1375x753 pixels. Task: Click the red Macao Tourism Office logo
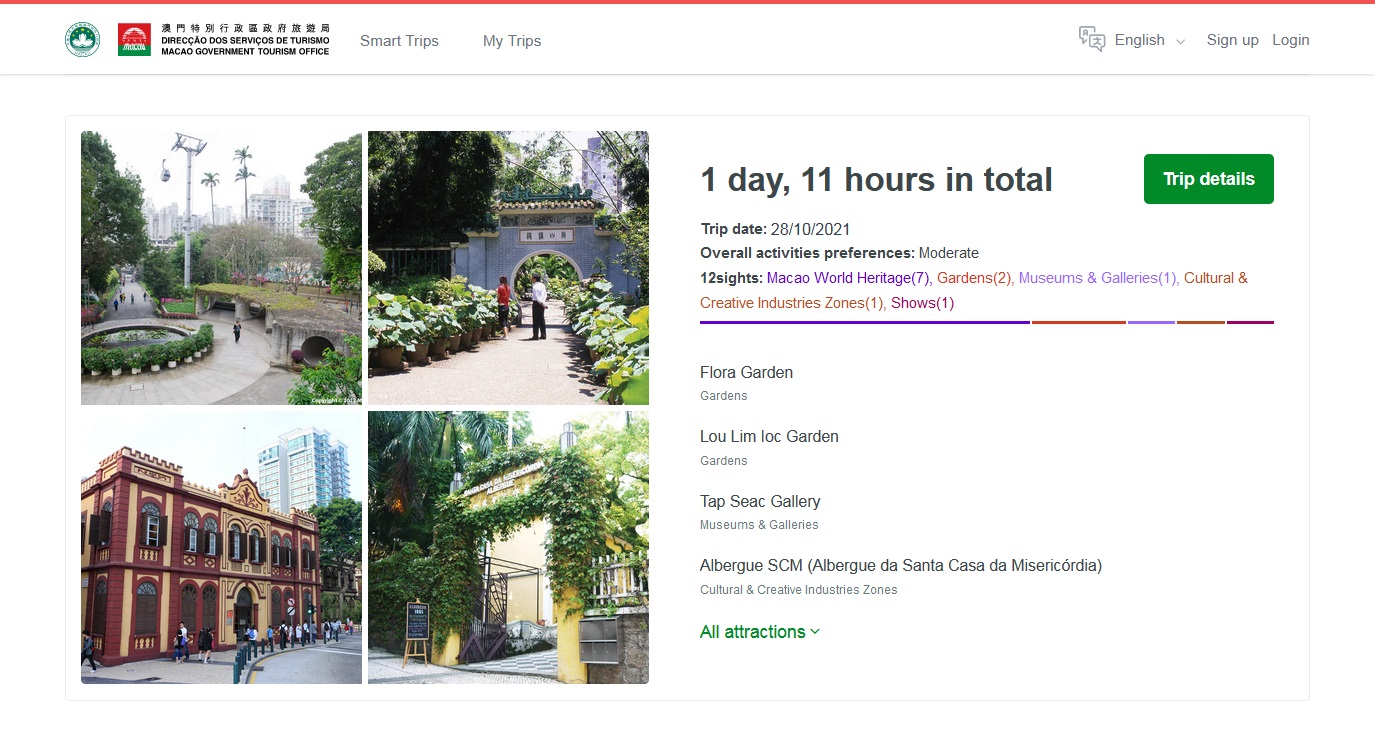coord(134,40)
